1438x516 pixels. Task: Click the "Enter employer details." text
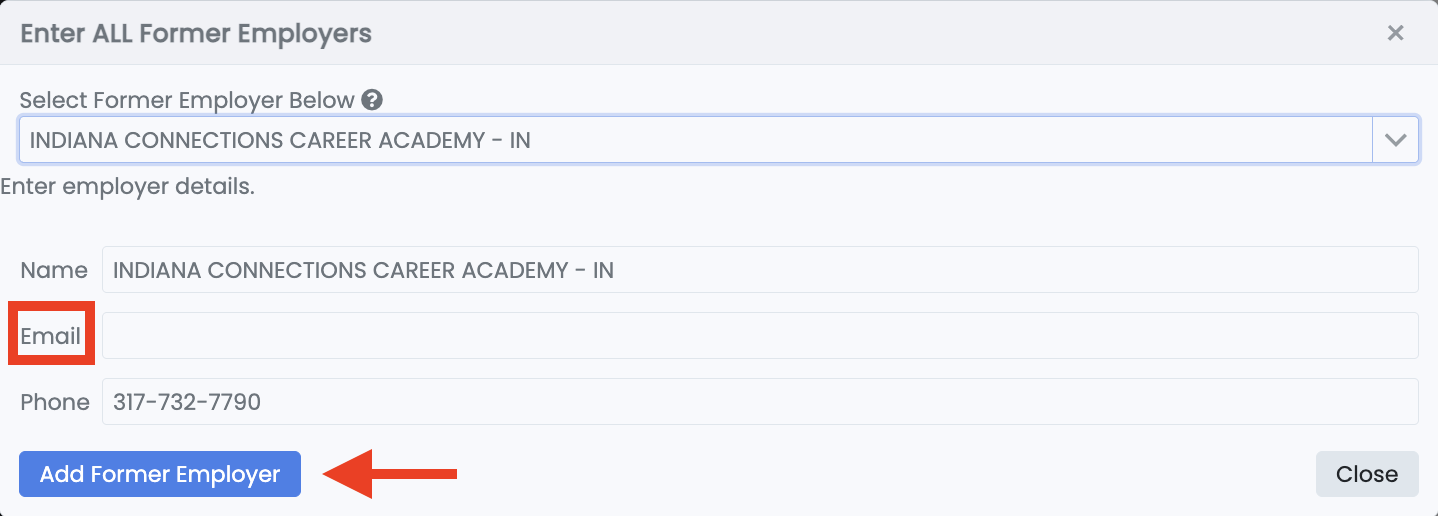(128, 187)
